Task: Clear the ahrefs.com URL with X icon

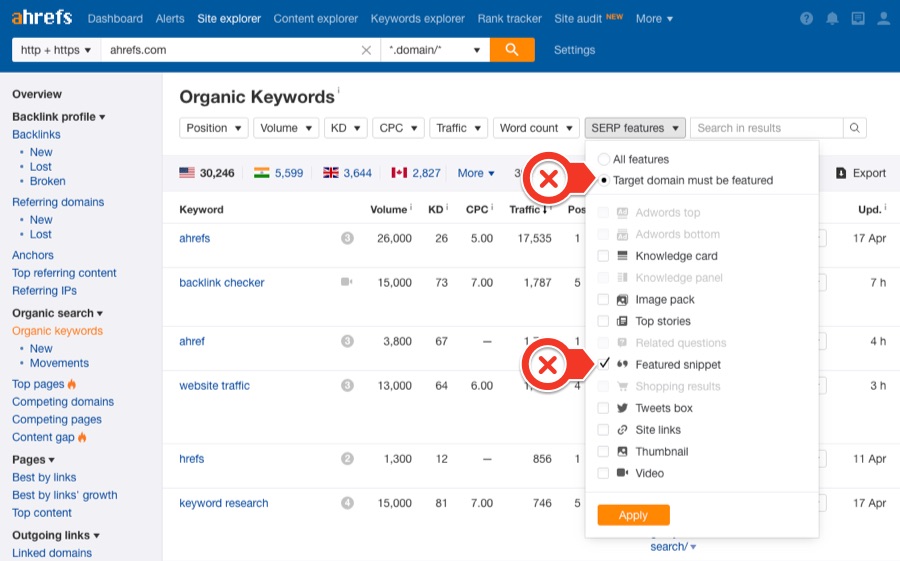Action: (366, 50)
